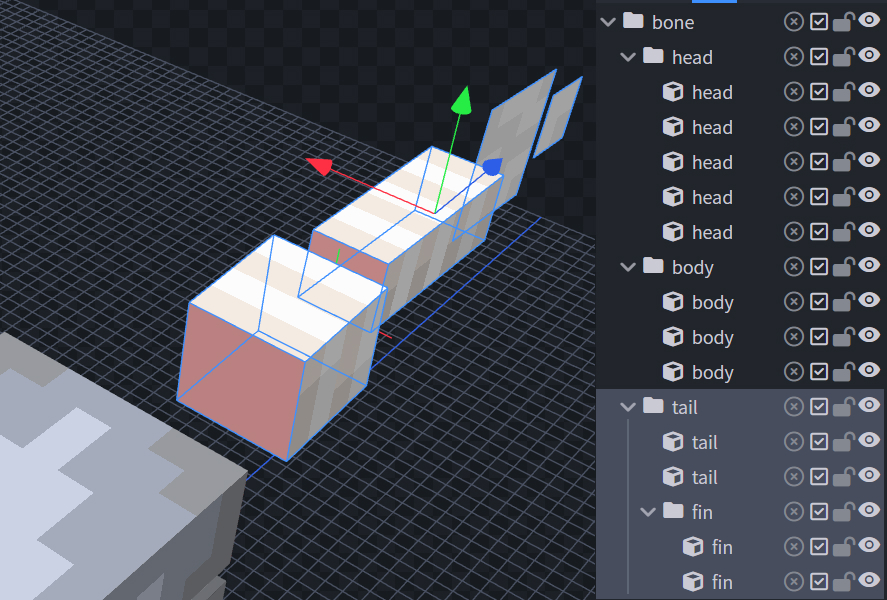Click the folder icon of the bone group
The width and height of the screenshot is (887, 600).
(633, 21)
